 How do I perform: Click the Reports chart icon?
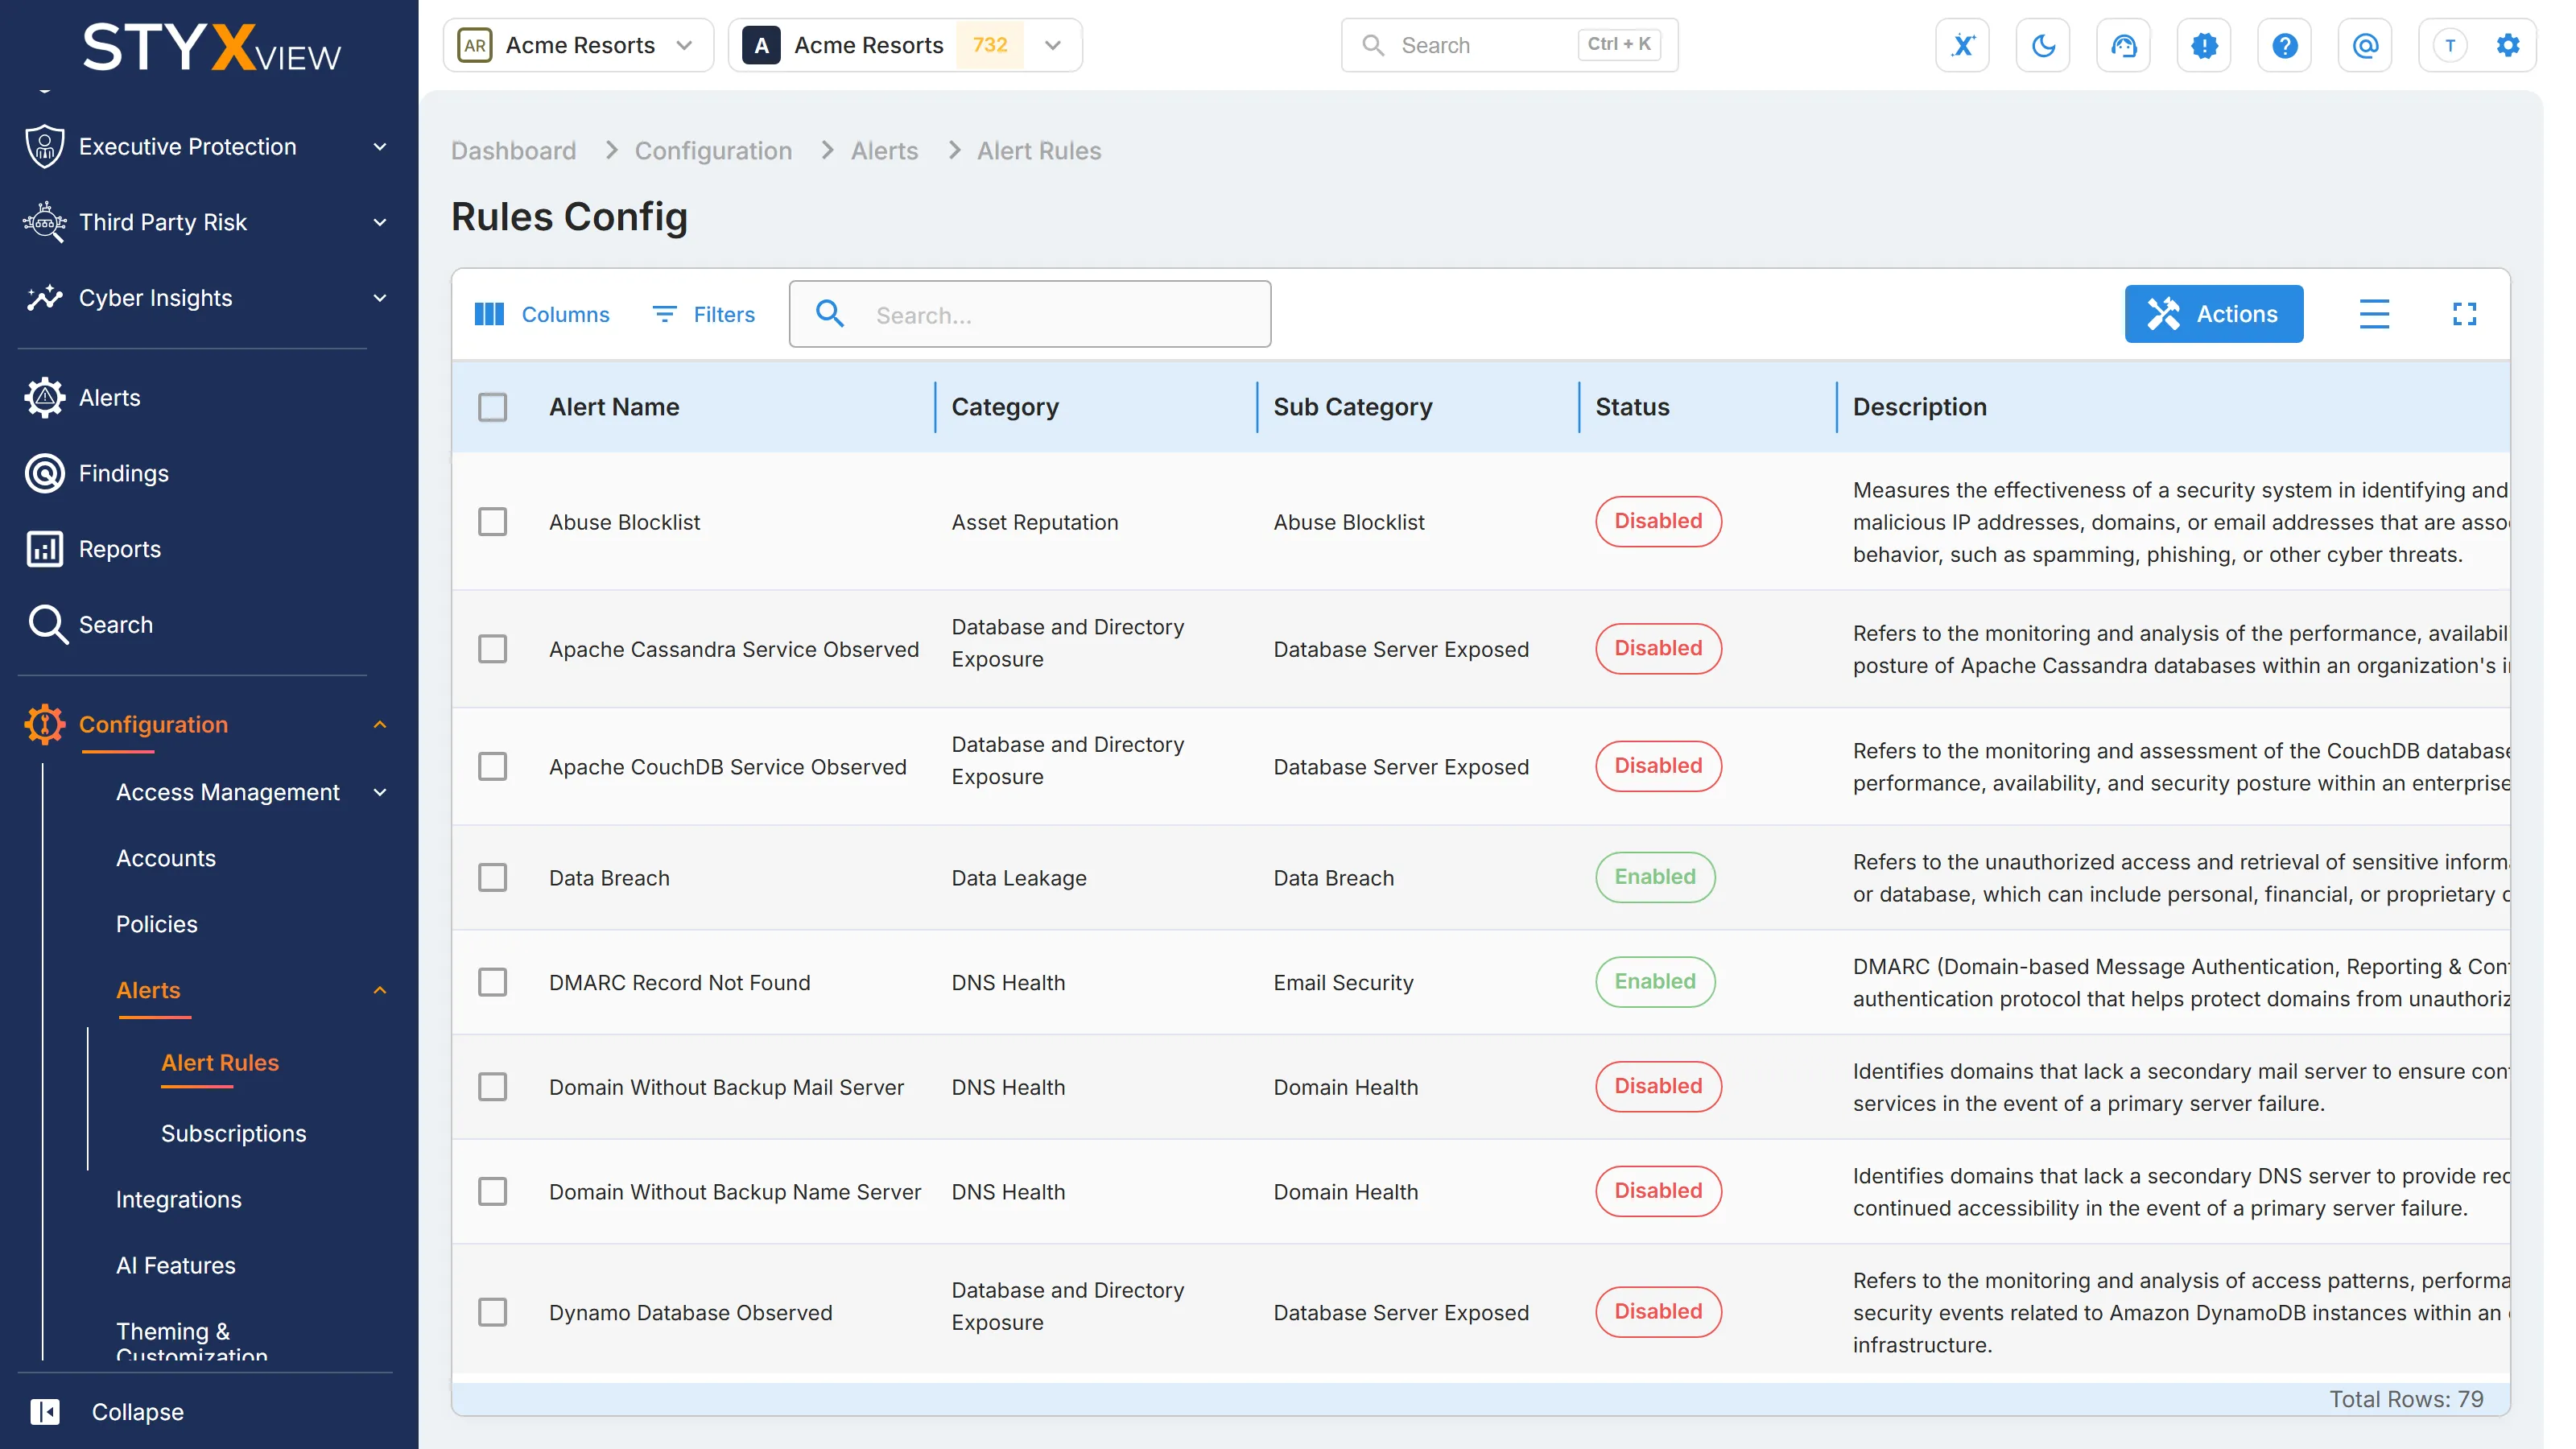pos(44,549)
